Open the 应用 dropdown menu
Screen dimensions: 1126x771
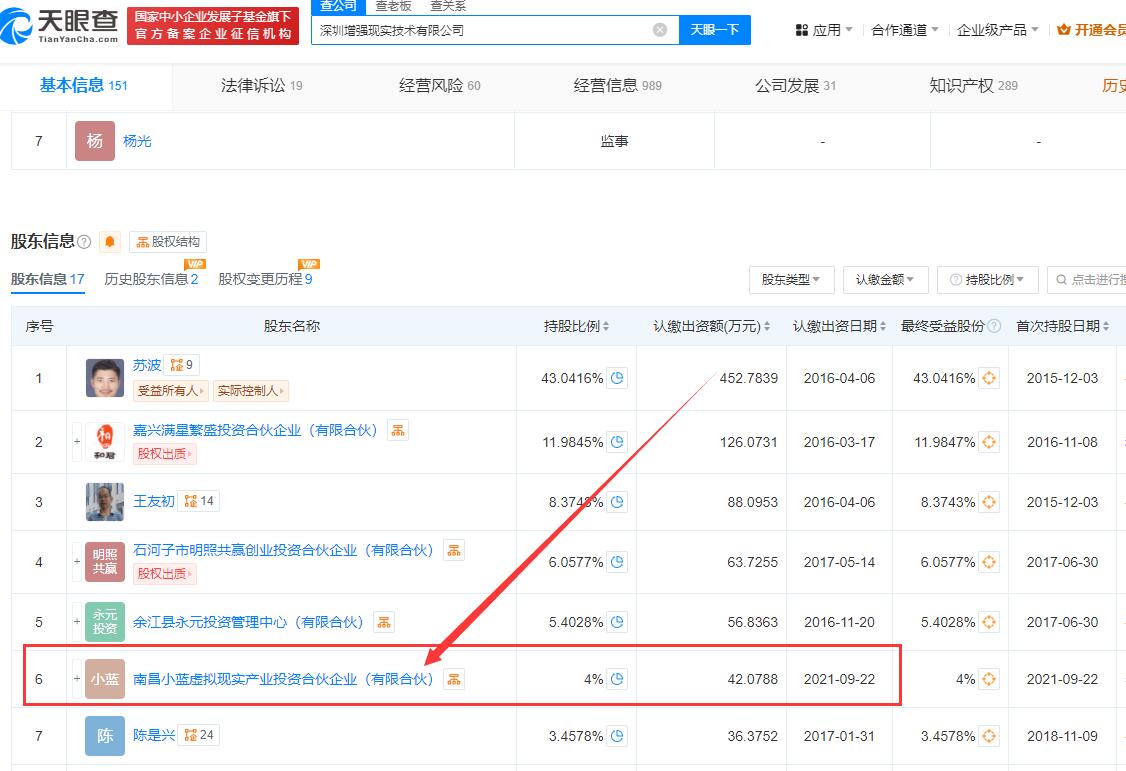(824, 30)
